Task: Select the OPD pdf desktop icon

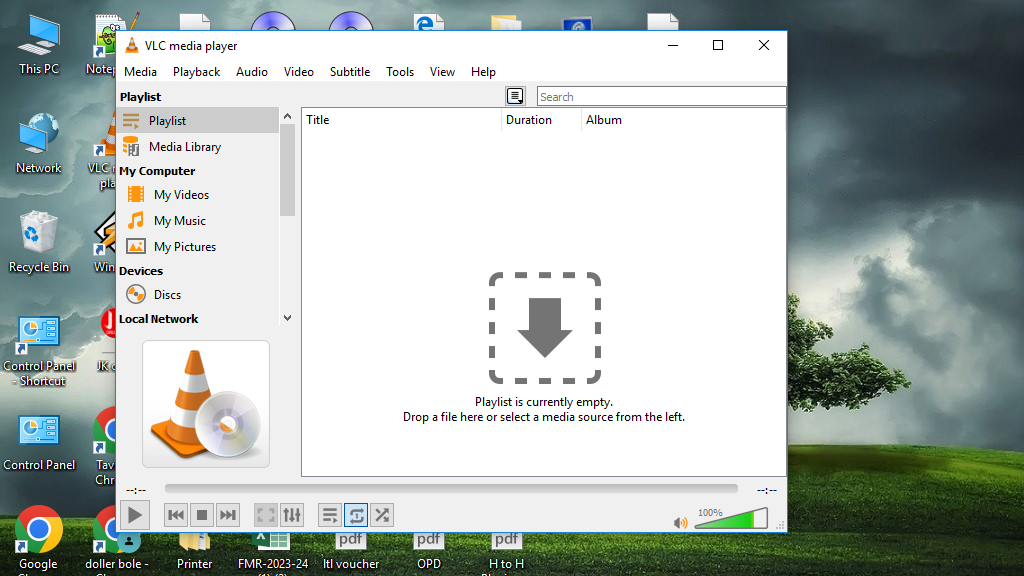Action: [428, 552]
